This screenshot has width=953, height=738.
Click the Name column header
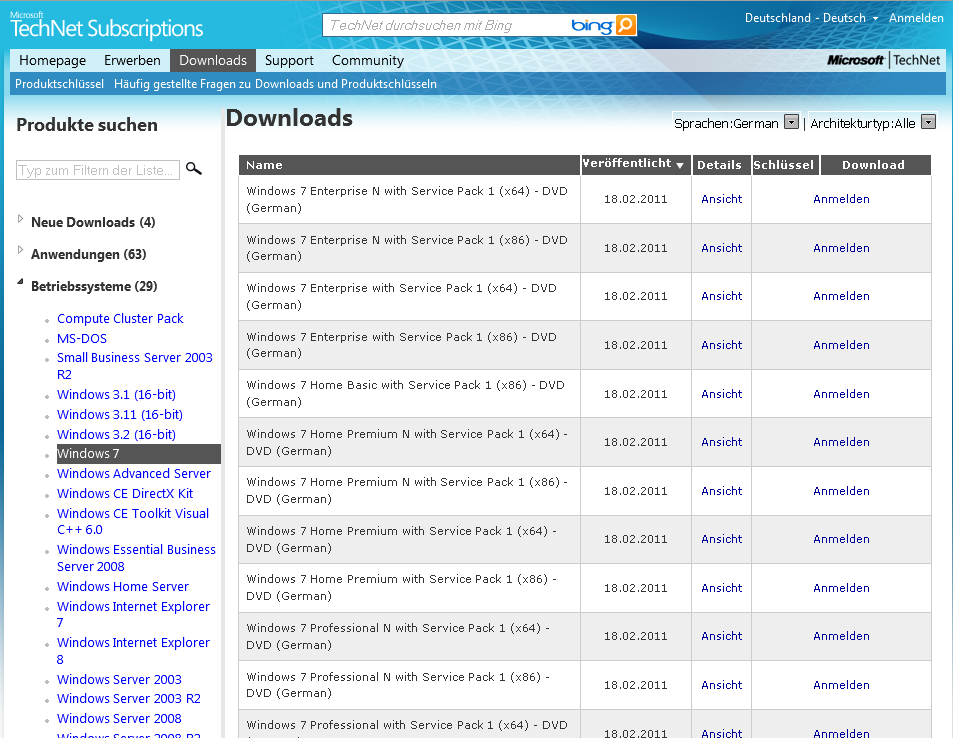tap(409, 165)
